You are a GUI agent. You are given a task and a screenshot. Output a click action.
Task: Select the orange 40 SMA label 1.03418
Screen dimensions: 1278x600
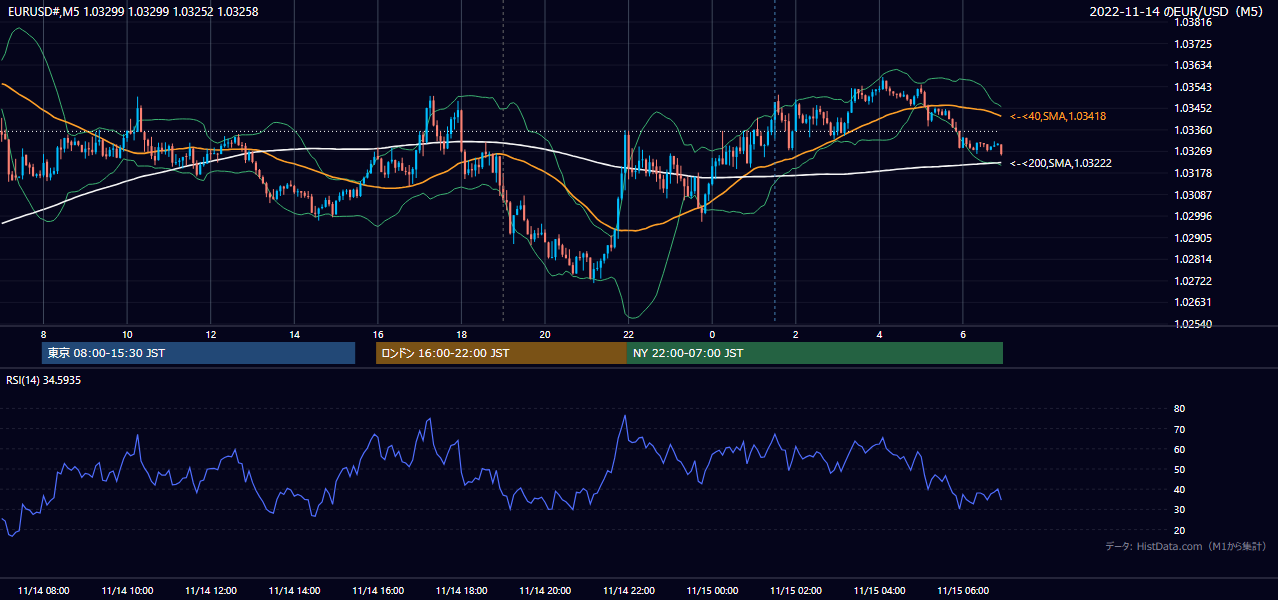(x=1058, y=116)
